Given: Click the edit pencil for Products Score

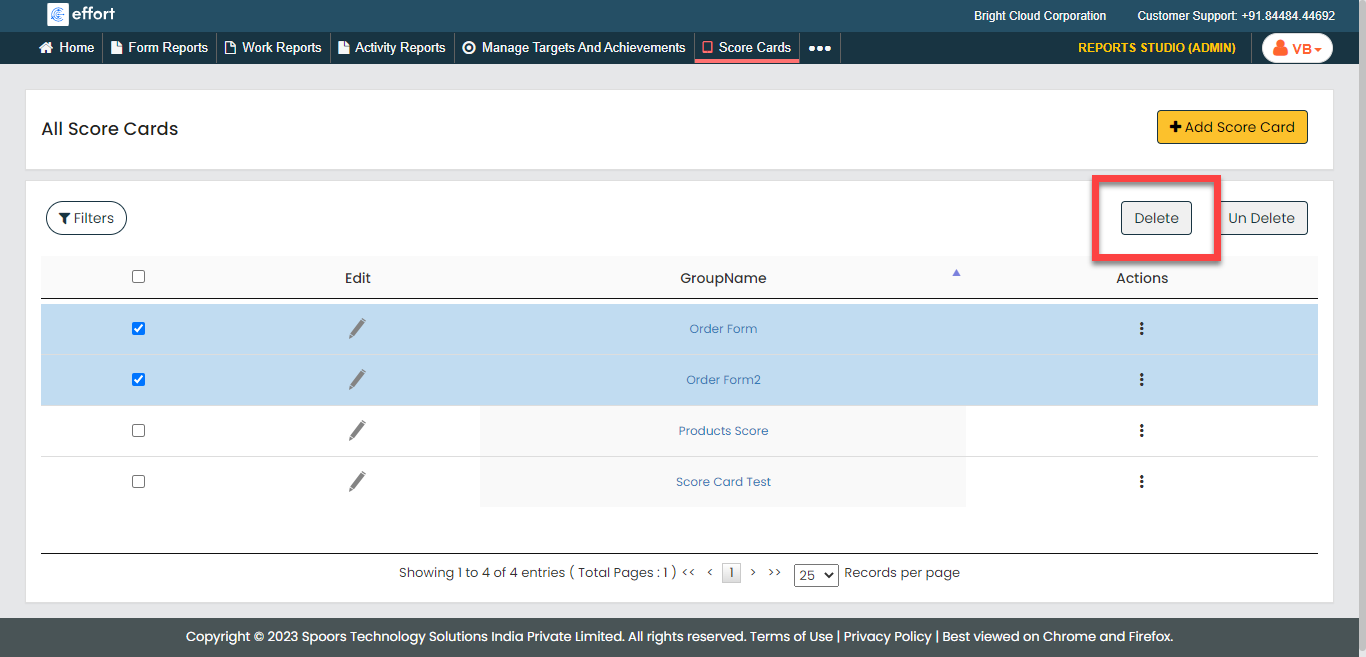Looking at the screenshot, I should tap(357, 430).
